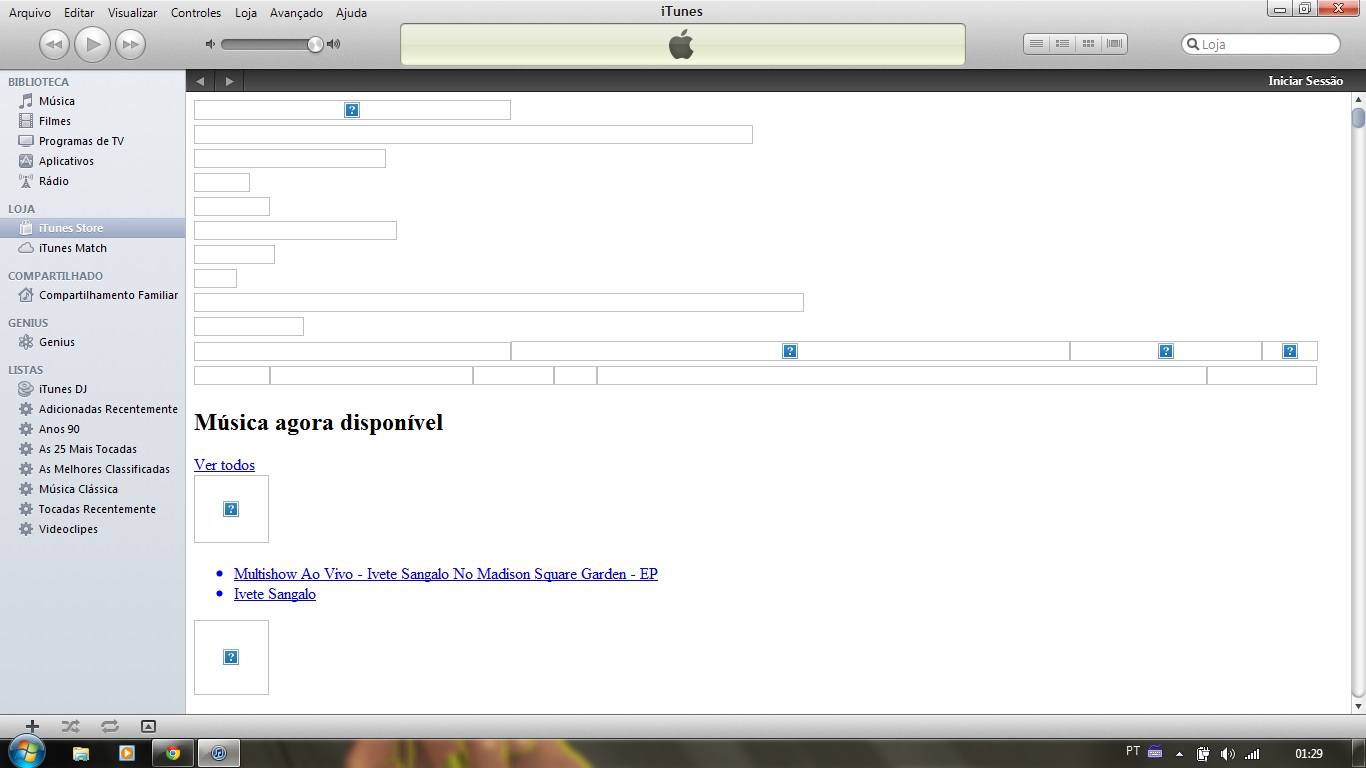Click the Previous track rewind button
1366x768 pixels.
(x=54, y=44)
